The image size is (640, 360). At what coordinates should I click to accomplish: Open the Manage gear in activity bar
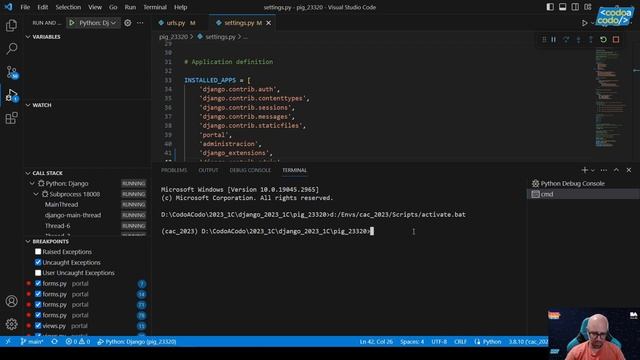[x=11, y=324]
